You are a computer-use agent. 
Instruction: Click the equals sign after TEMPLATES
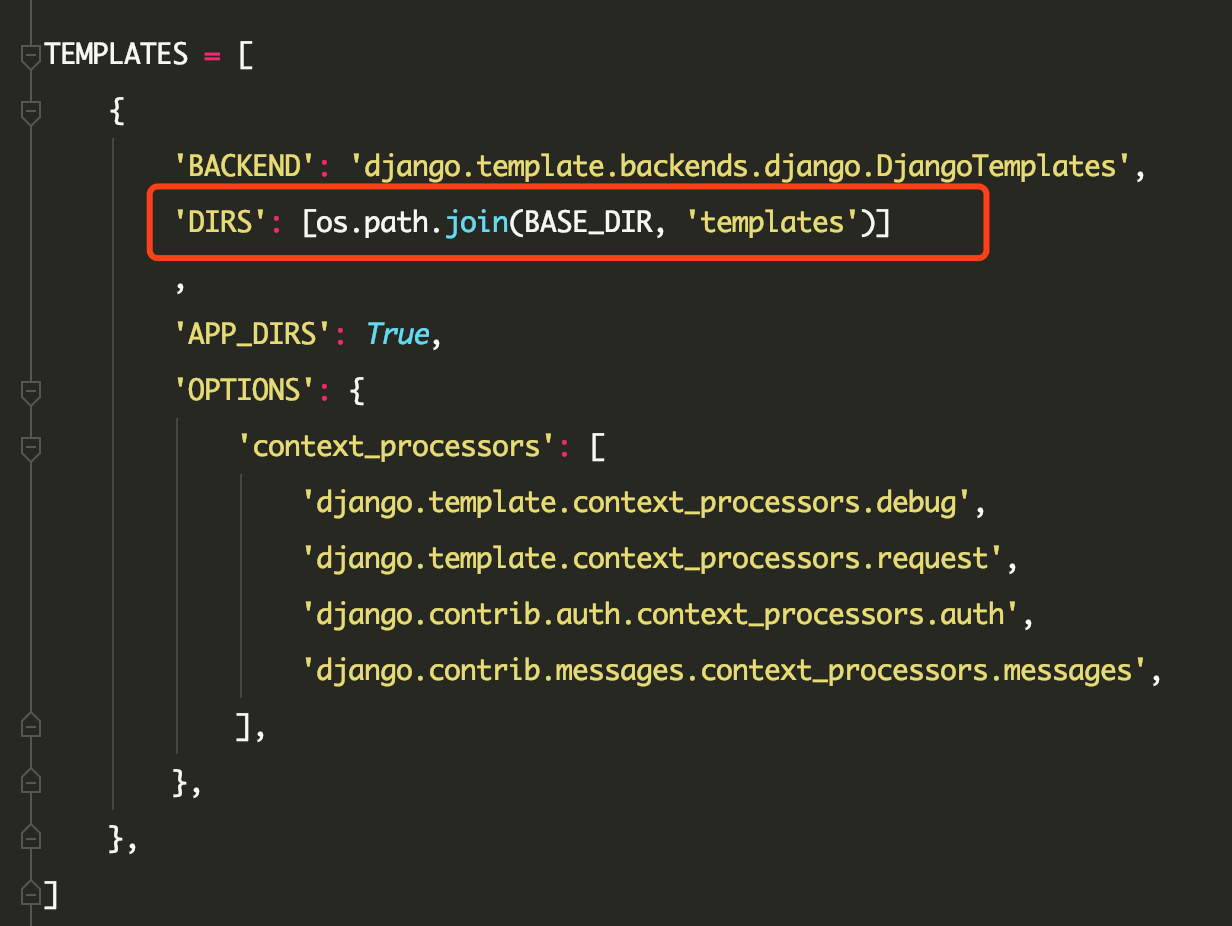212,55
